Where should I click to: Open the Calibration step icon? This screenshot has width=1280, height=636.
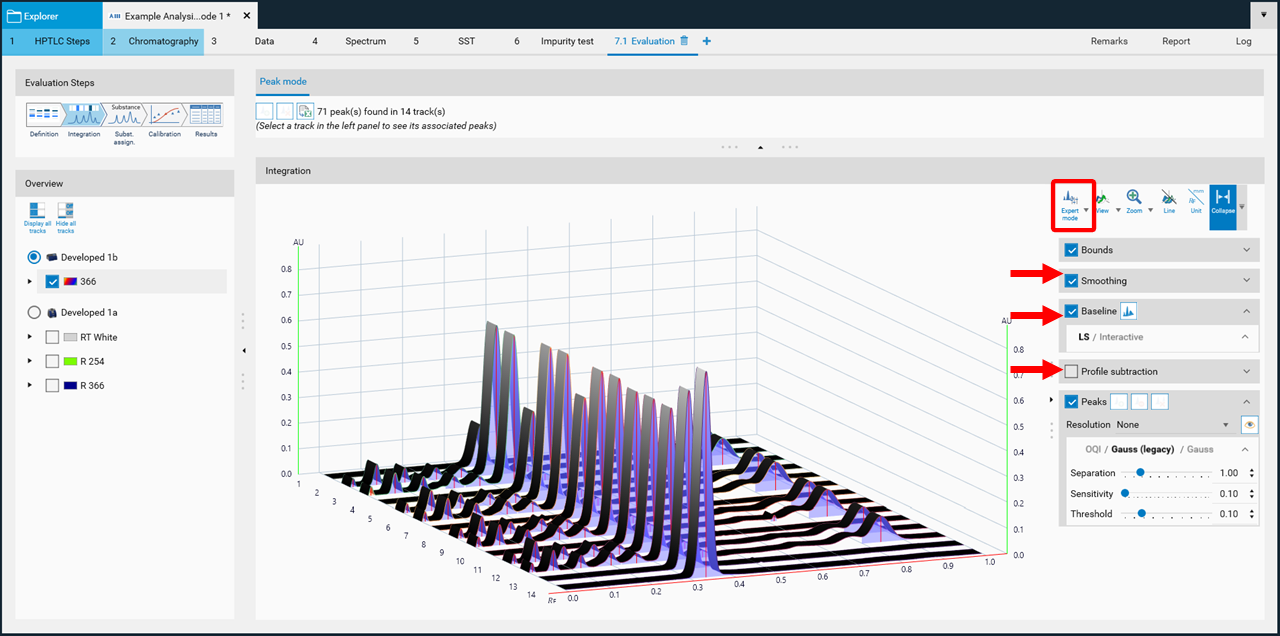click(164, 115)
